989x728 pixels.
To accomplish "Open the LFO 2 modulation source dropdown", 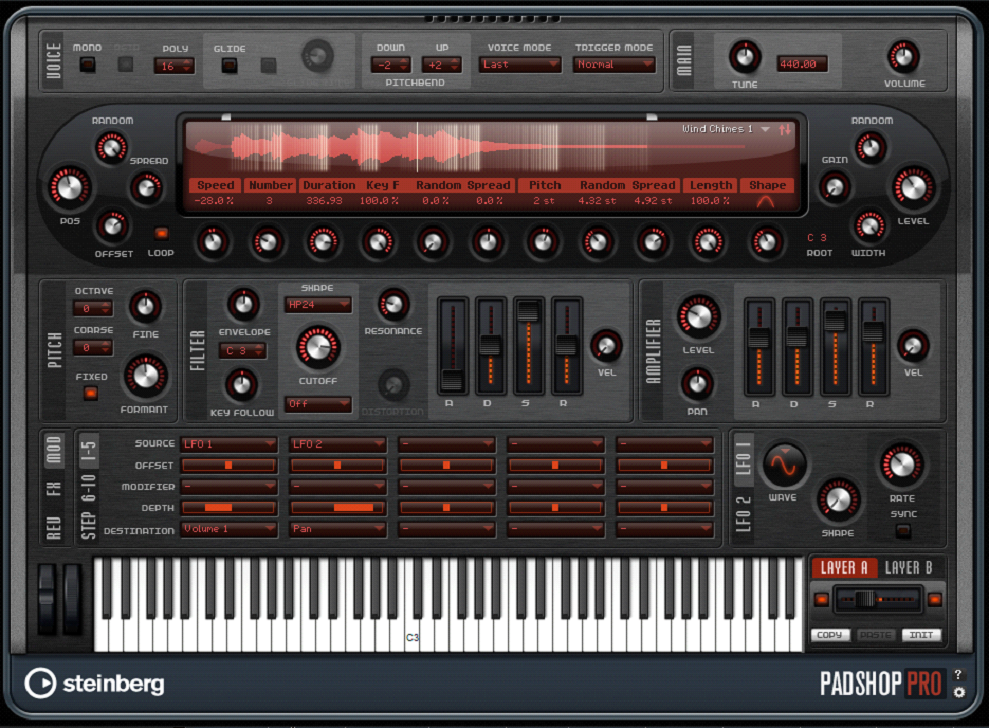I will [337, 444].
